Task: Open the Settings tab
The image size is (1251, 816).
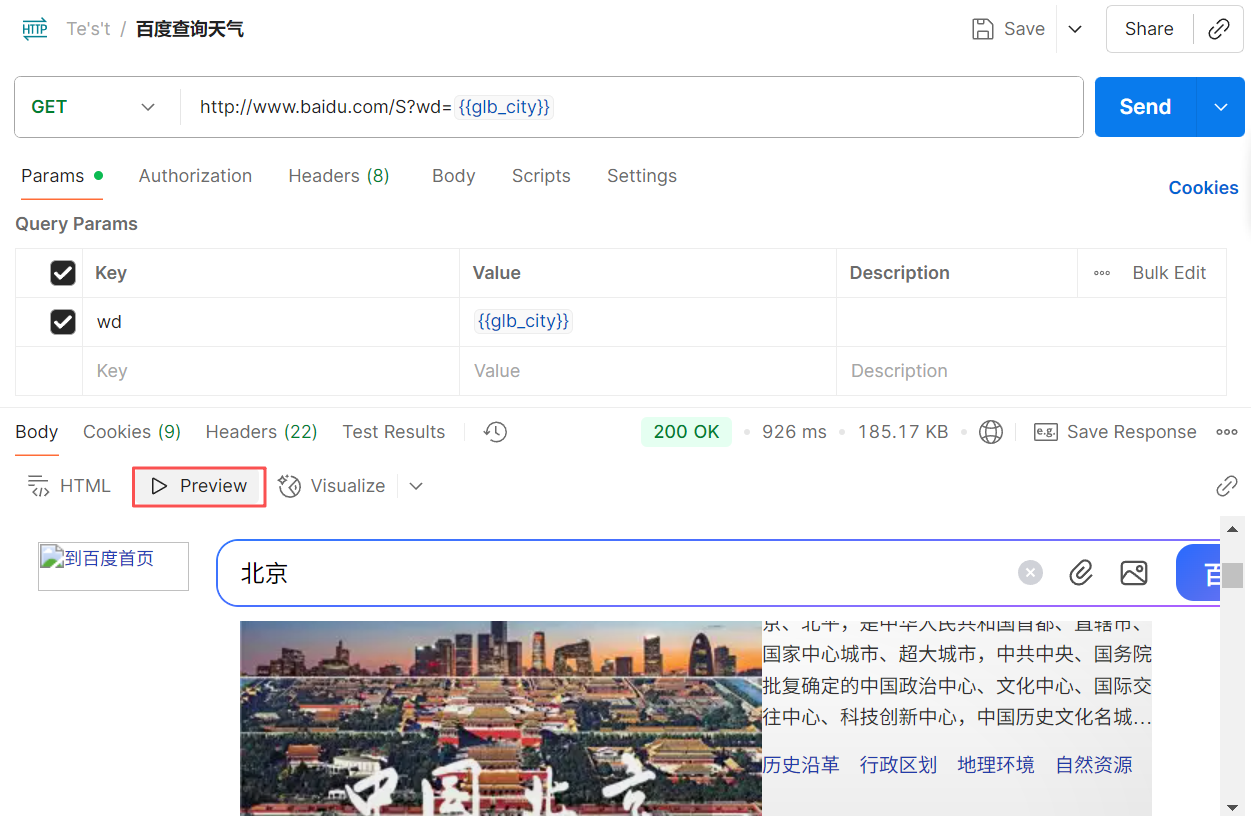Action: pos(642,176)
